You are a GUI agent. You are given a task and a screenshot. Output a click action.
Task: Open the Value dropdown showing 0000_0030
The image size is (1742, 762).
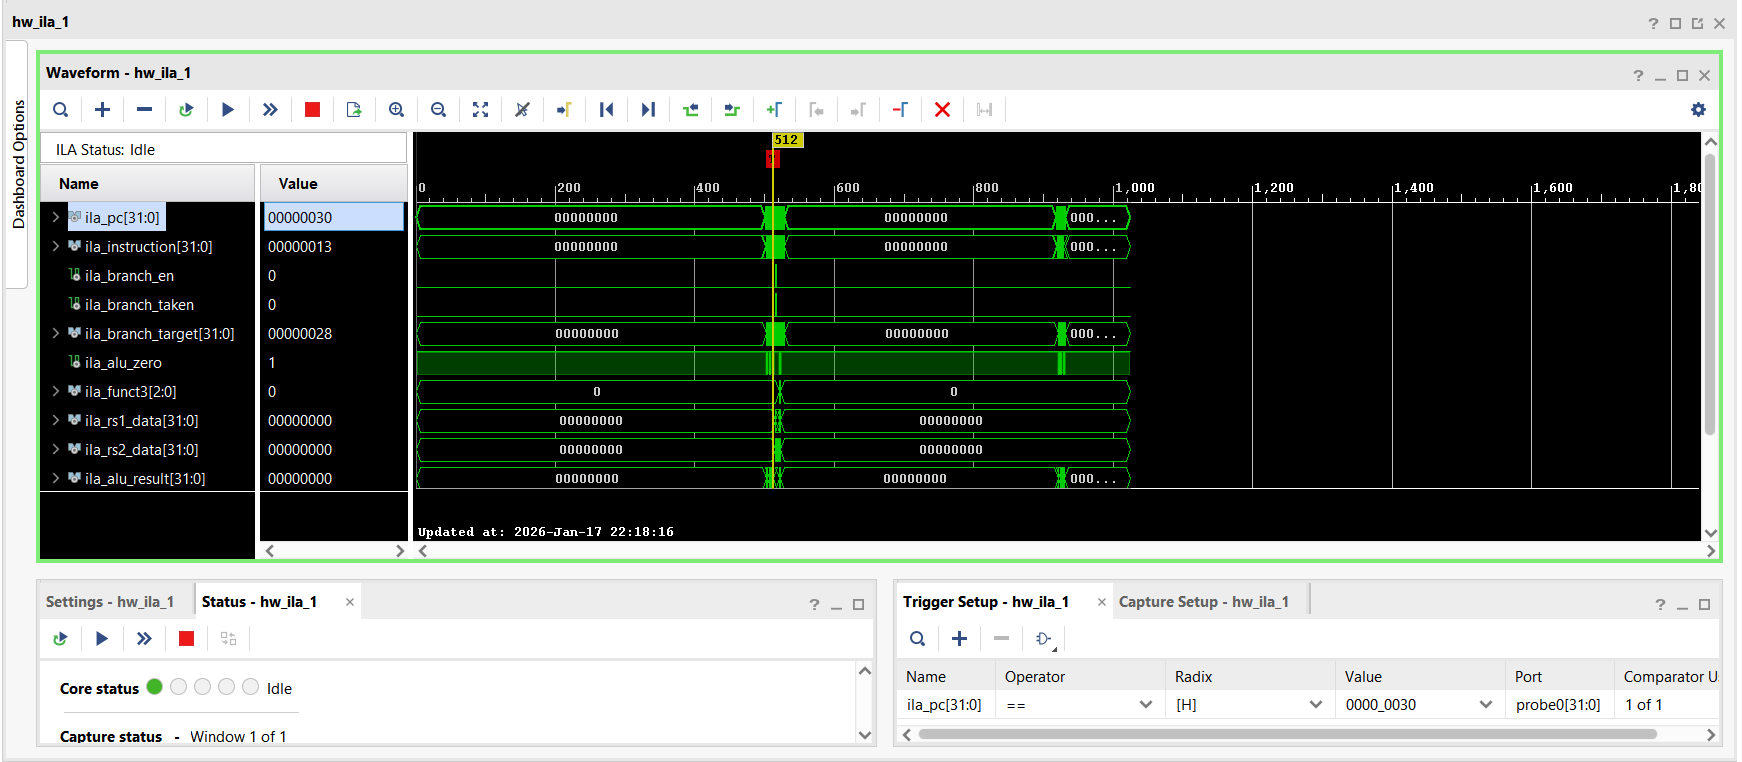coord(1420,705)
